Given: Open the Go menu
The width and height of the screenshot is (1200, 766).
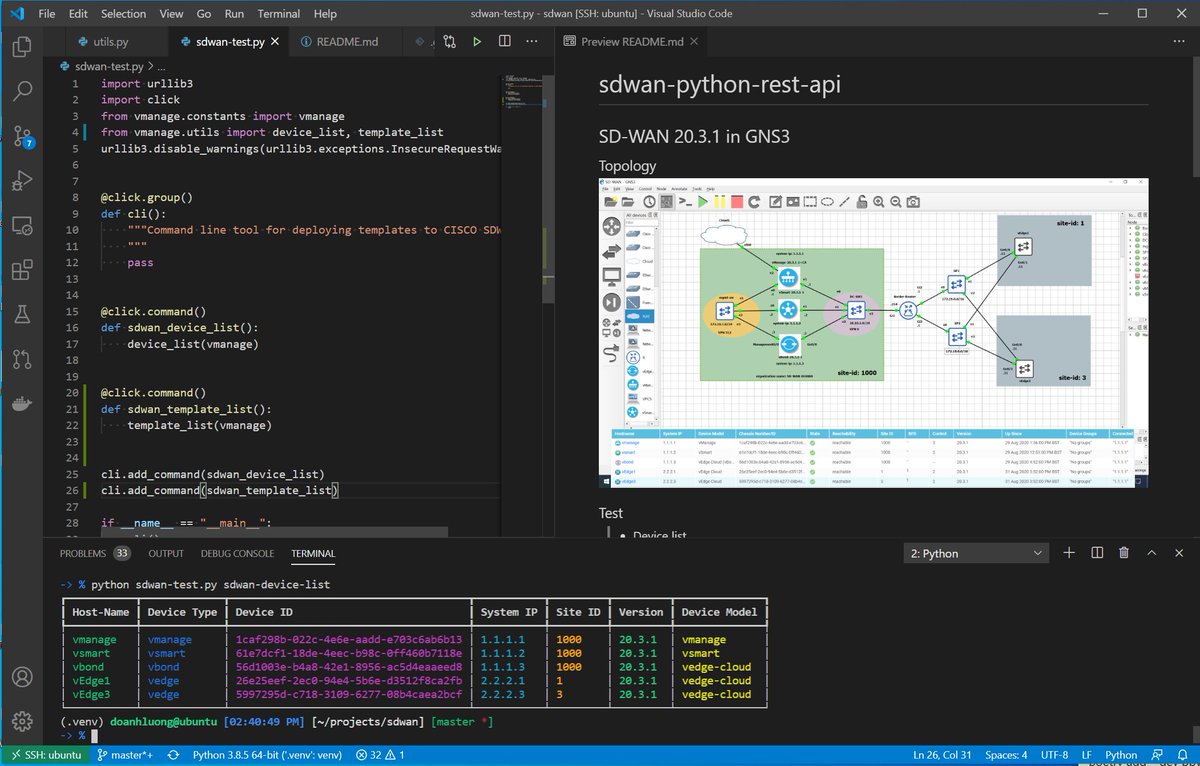Looking at the screenshot, I should coord(204,14).
